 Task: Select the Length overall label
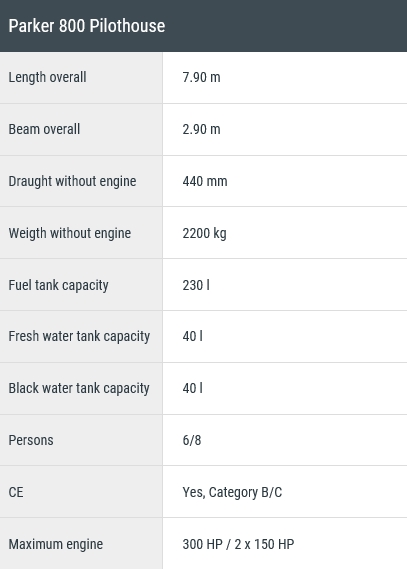point(48,77)
